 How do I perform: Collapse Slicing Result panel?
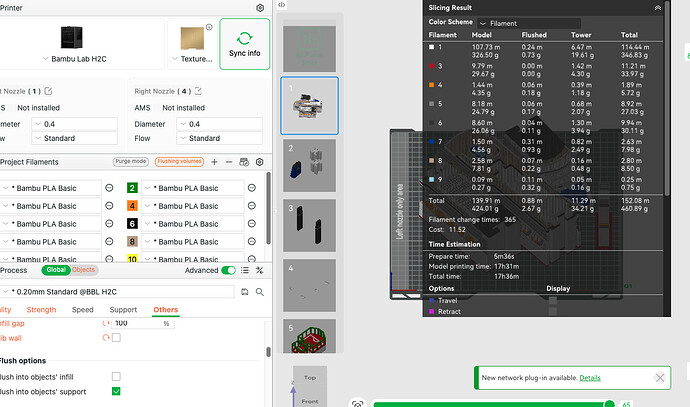coord(657,7)
